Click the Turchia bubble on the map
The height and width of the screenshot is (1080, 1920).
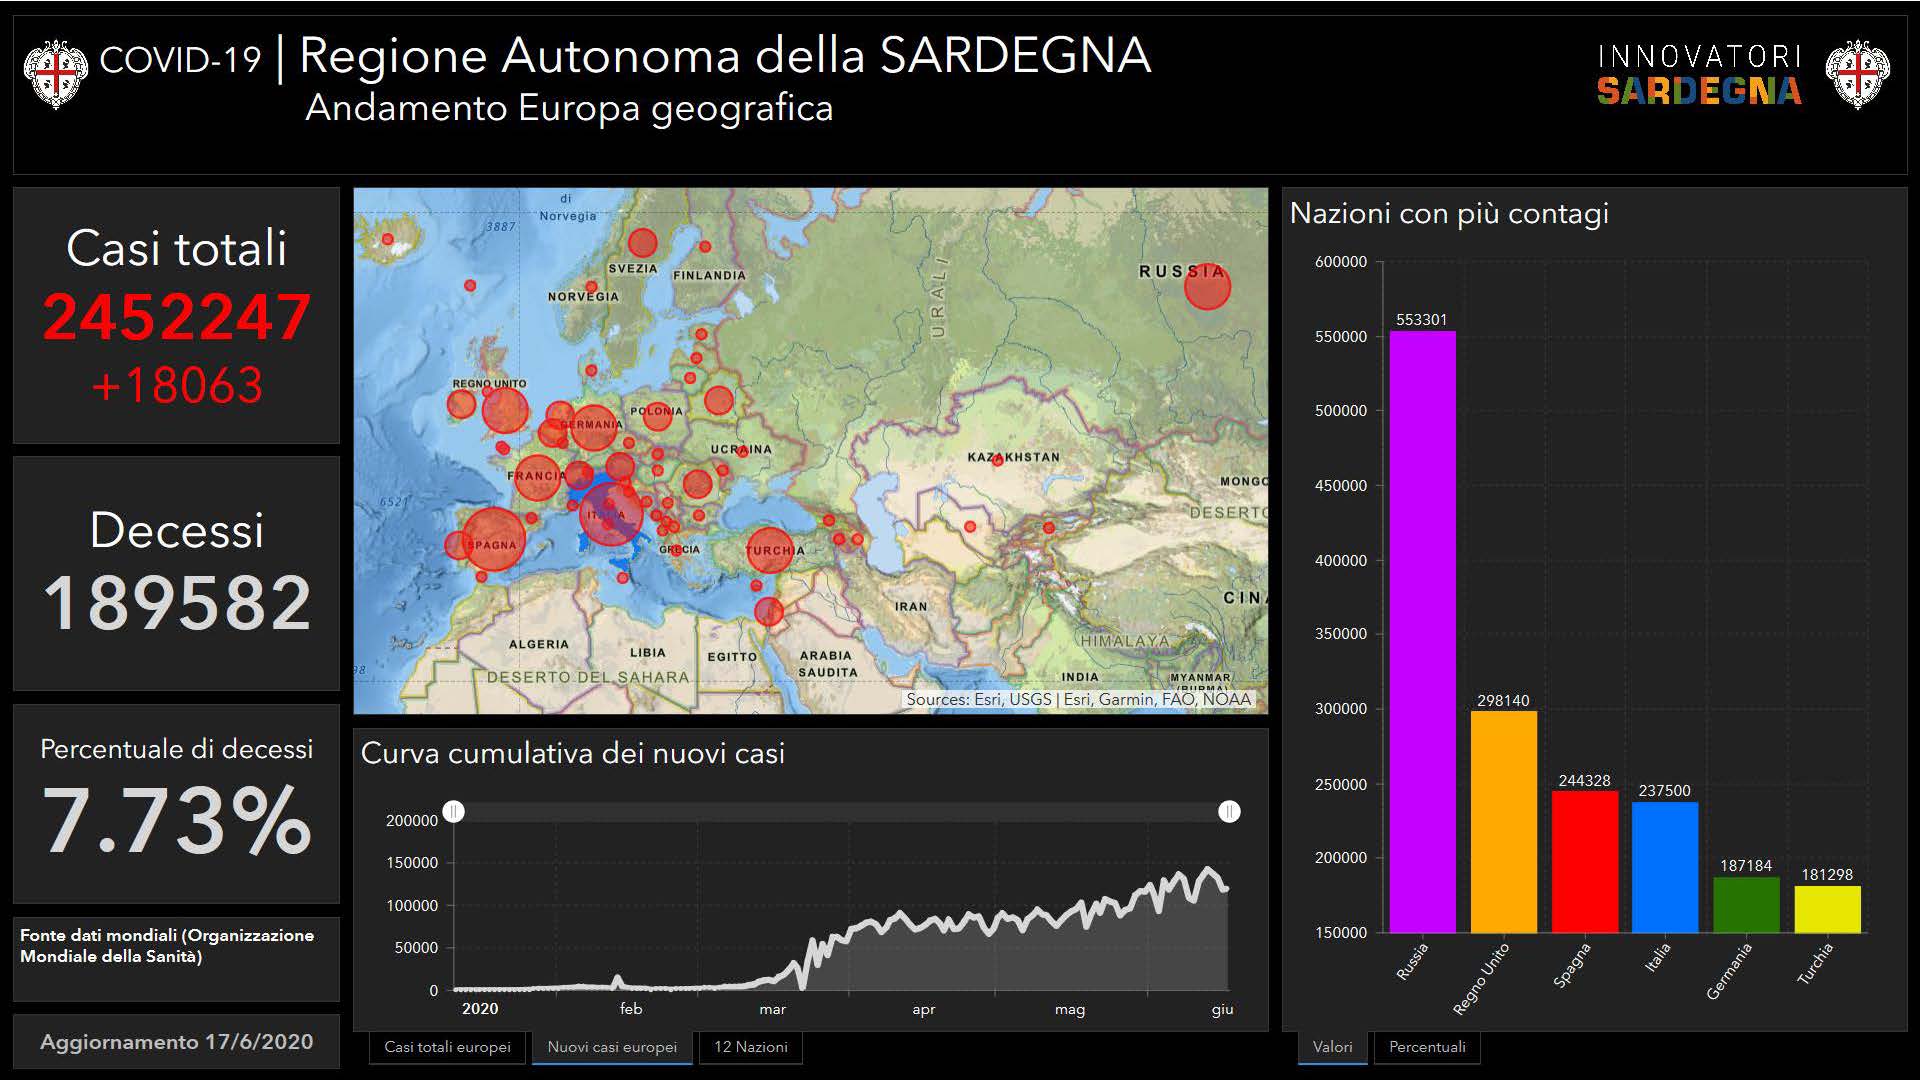click(x=769, y=551)
